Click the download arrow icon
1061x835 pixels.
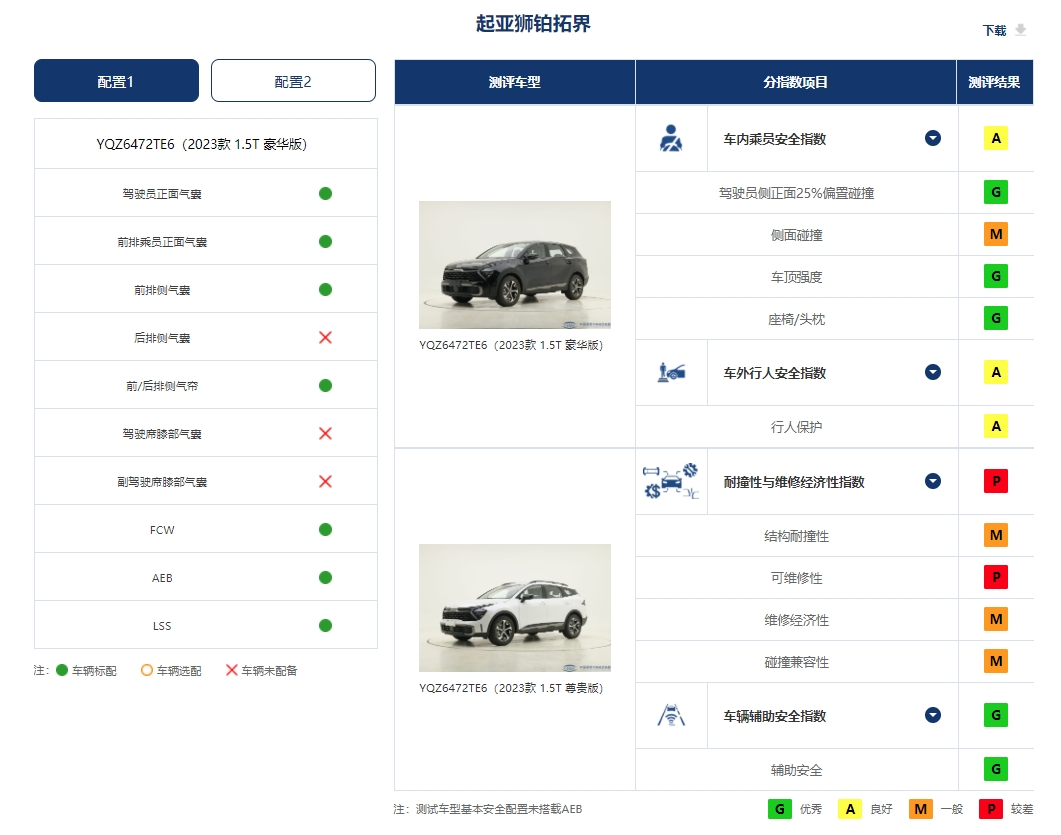click(x=1021, y=30)
